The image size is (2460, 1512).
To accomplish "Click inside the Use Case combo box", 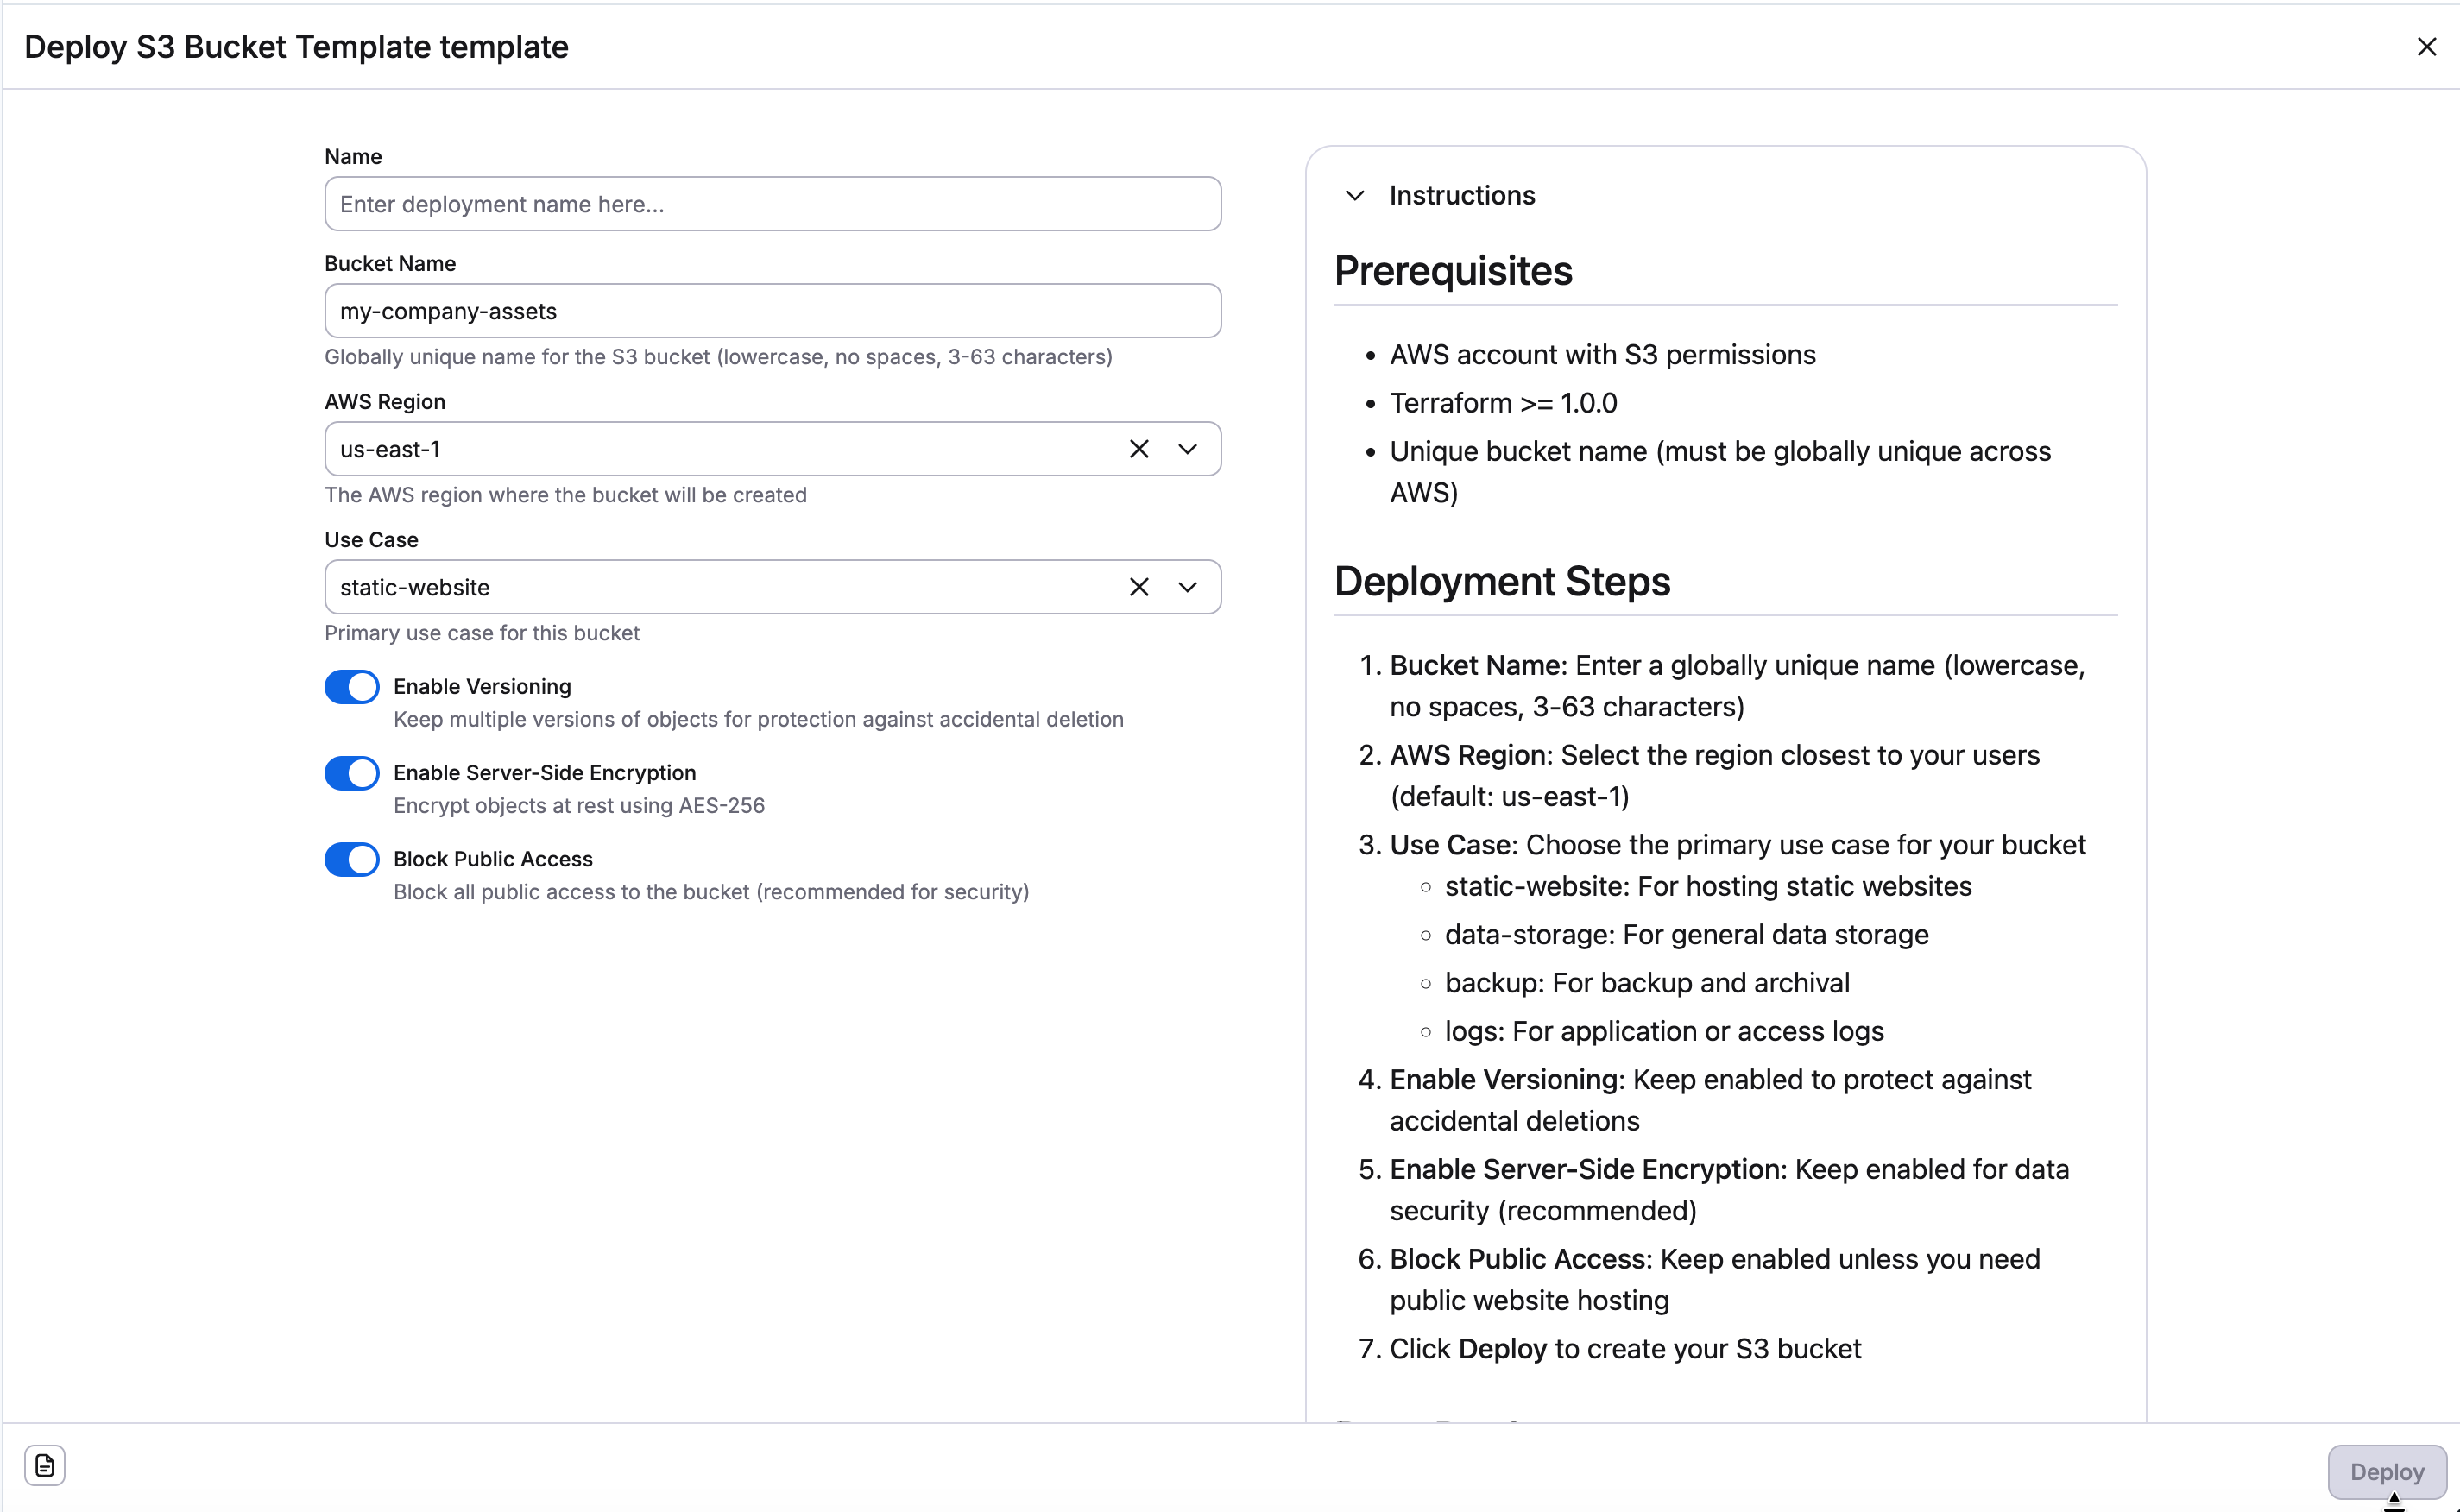I will [x=700, y=587].
